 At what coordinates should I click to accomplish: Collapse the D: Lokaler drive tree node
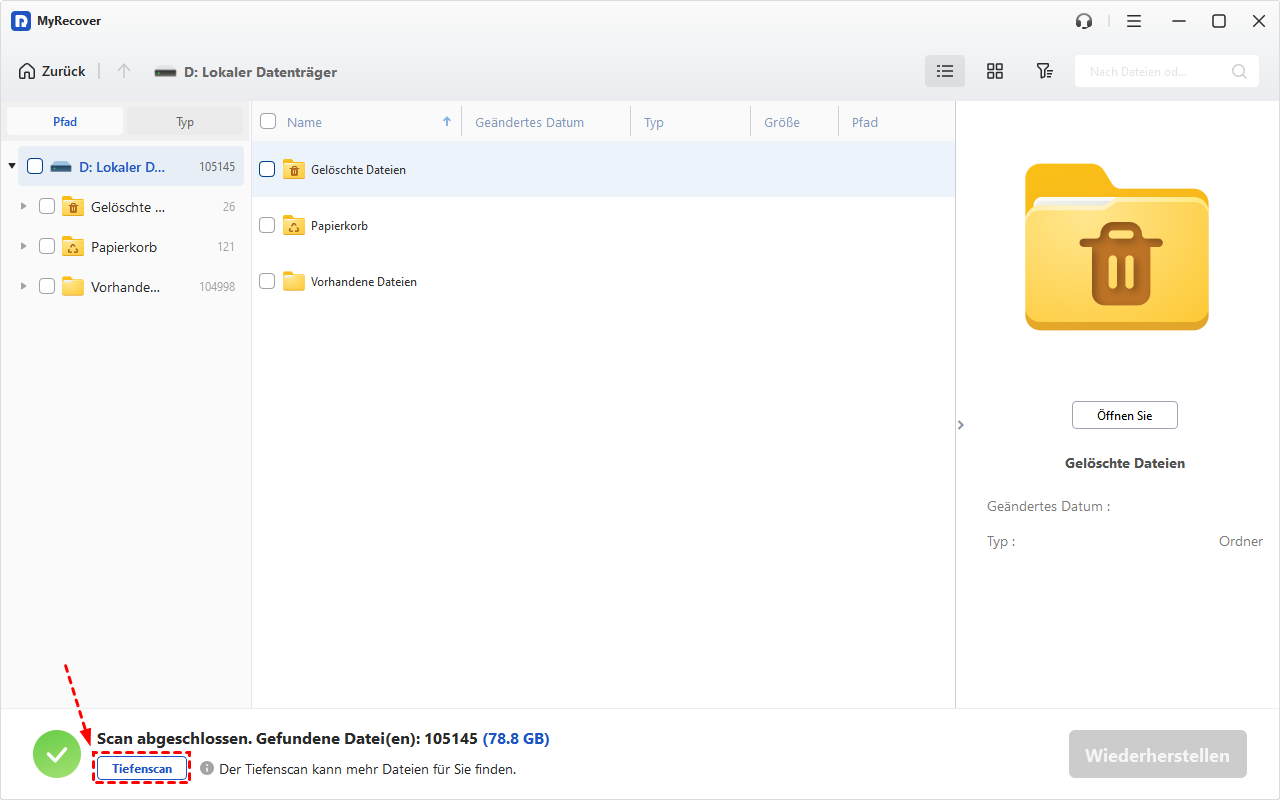click(x=12, y=166)
